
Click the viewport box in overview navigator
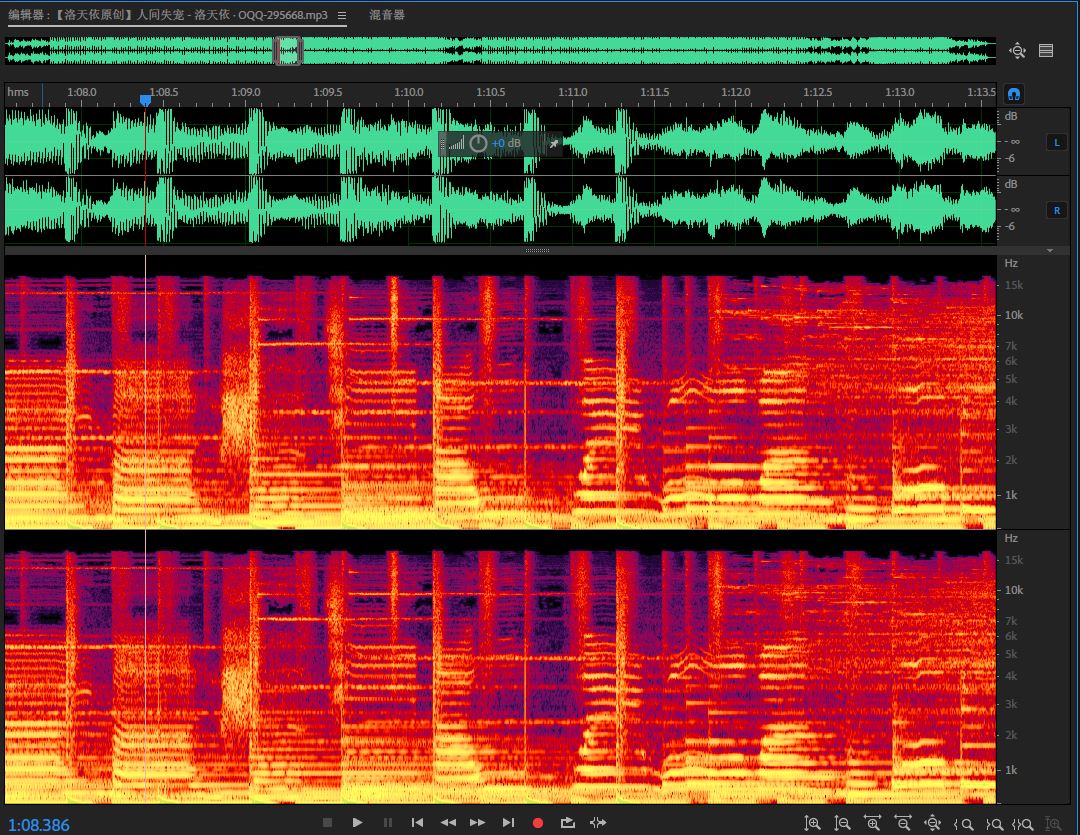pos(288,51)
